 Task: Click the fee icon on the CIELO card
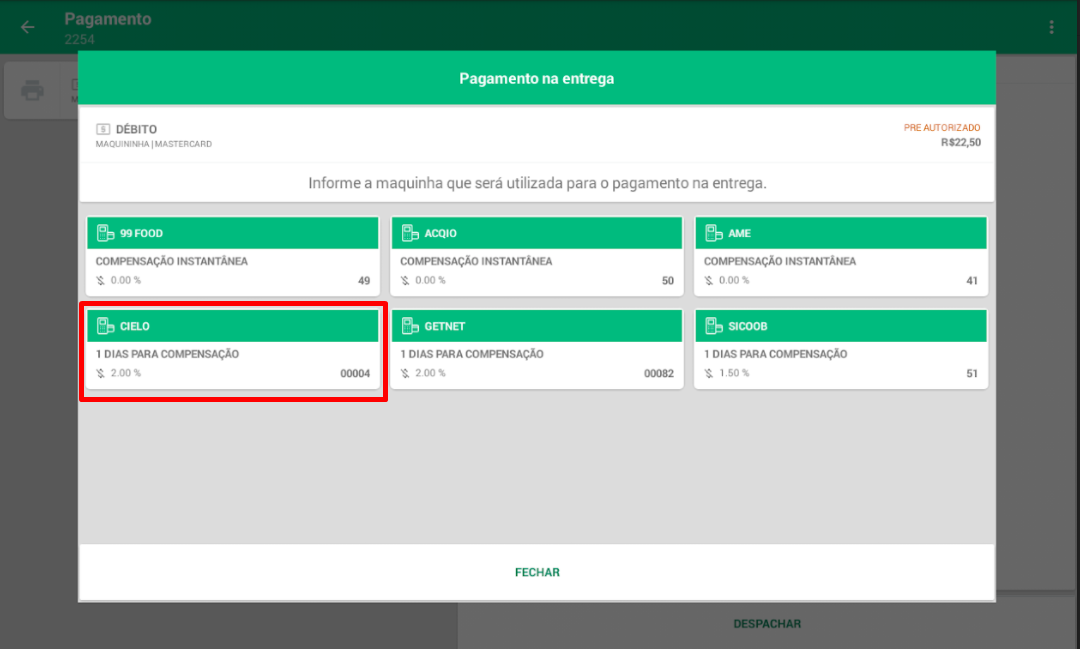[x=101, y=373]
